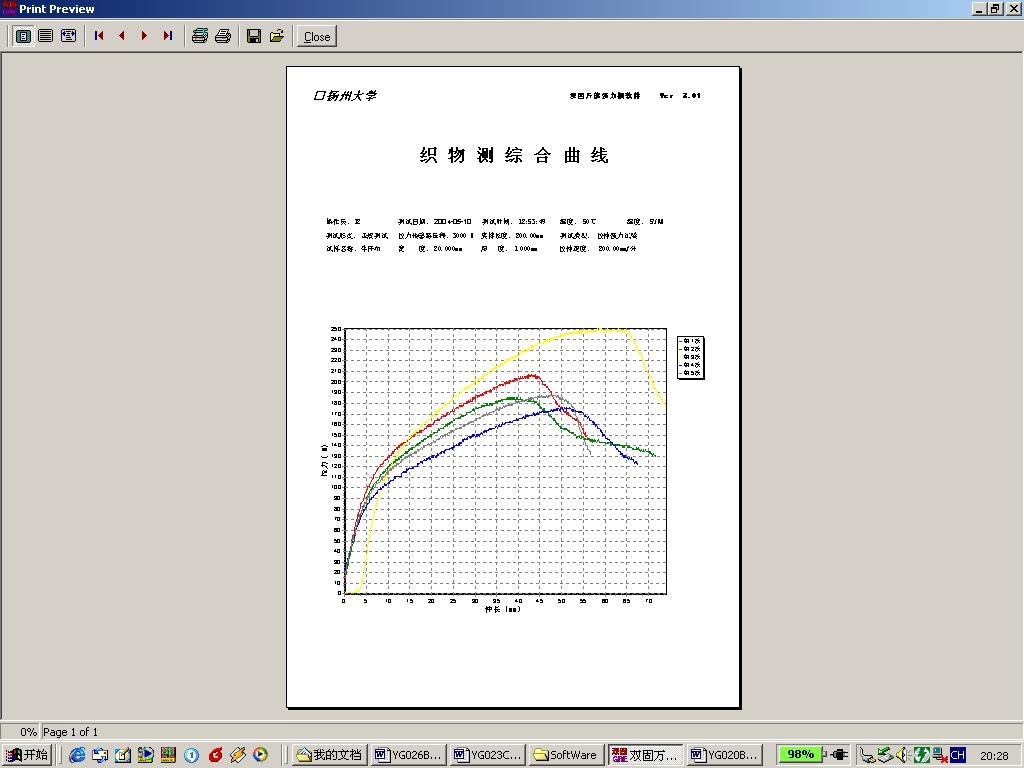Jump to the last page
The height and width of the screenshot is (768, 1024).
point(167,36)
